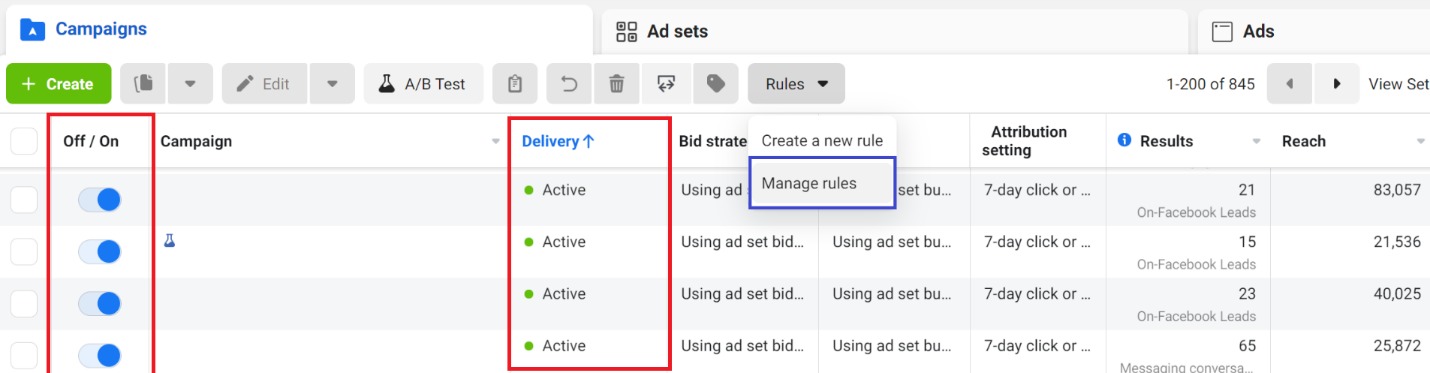Click the green Create button
Screen dimensions: 1430x373
(57, 84)
